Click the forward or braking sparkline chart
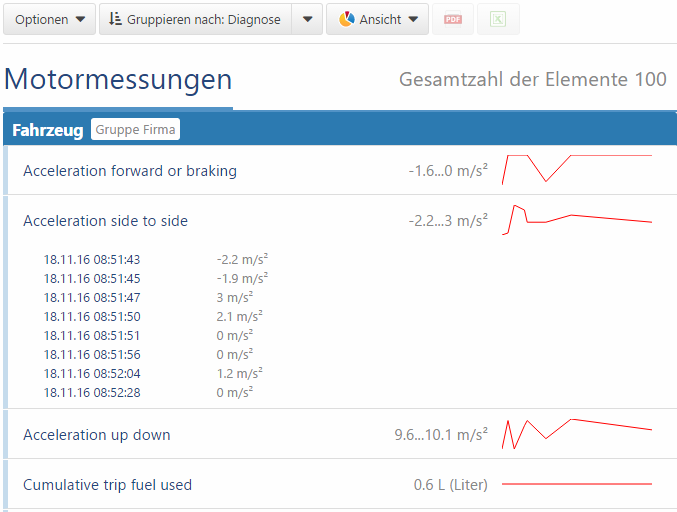The width and height of the screenshot is (677, 512). tap(576, 169)
